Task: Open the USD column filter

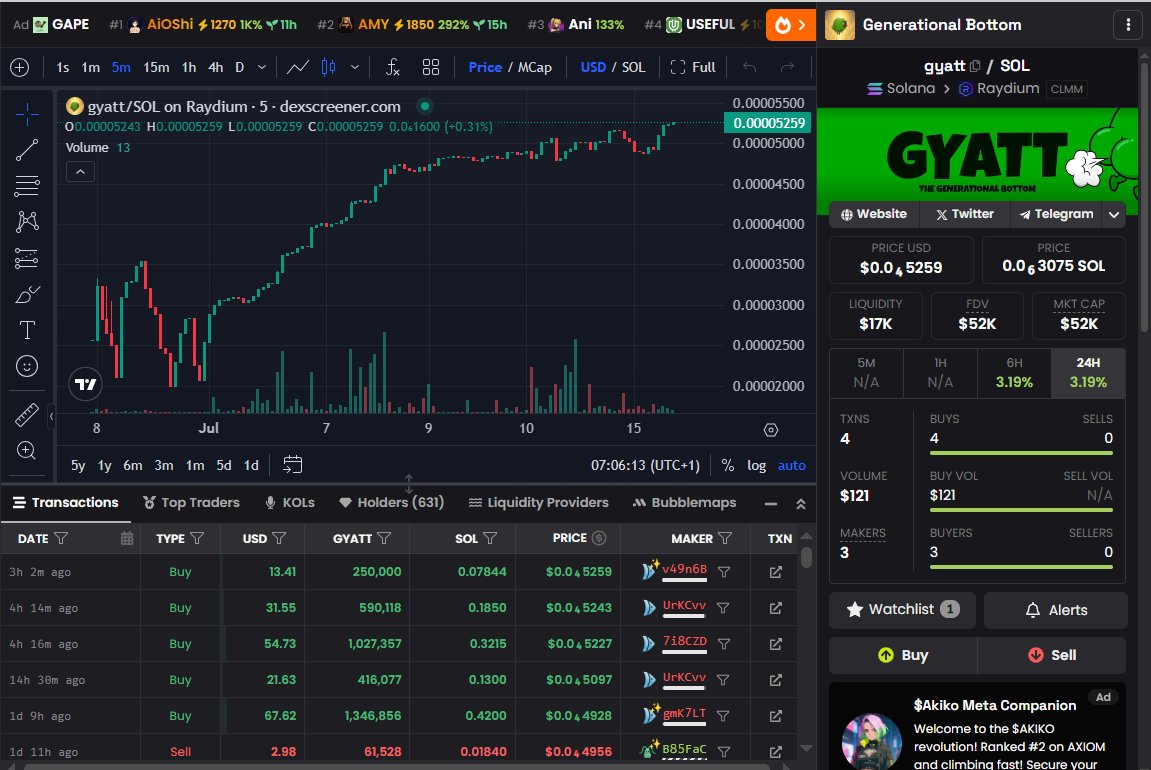Action: click(279, 539)
